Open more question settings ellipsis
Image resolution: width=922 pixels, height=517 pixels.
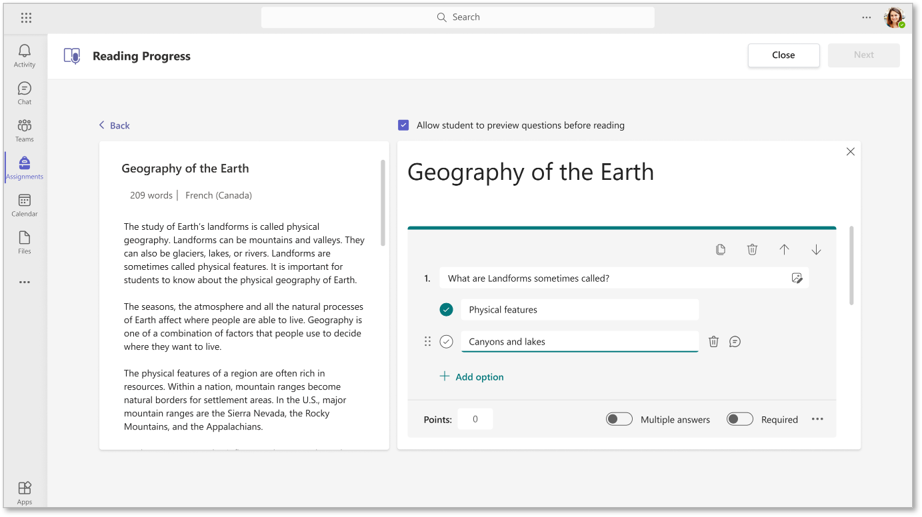point(817,419)
